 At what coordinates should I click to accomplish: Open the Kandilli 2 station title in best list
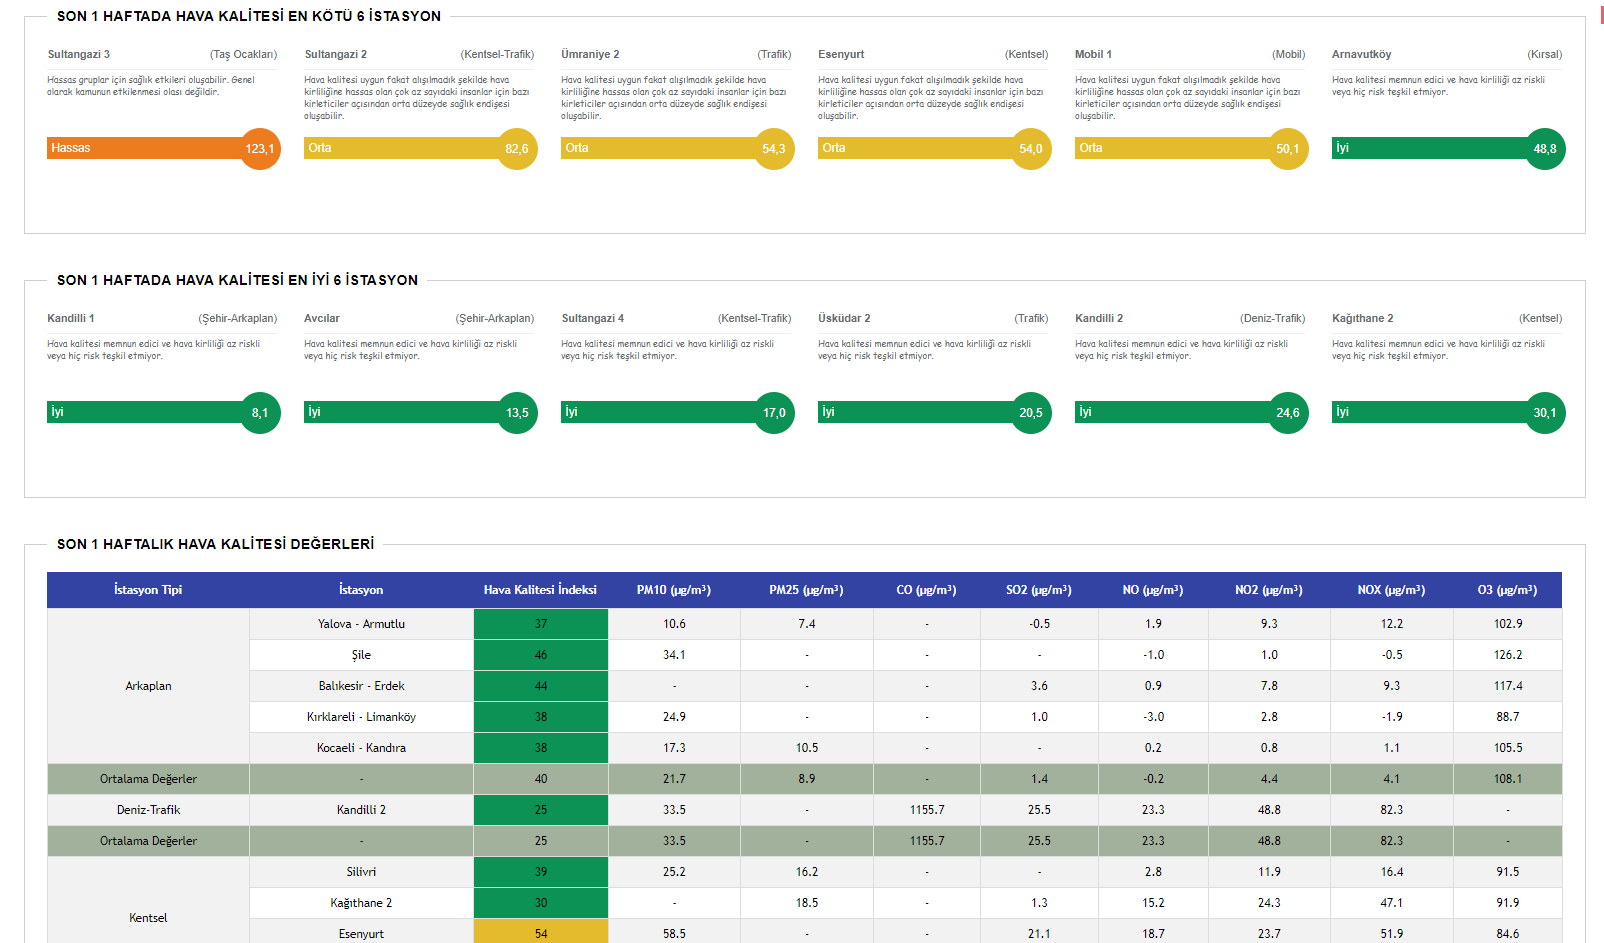1099,318
